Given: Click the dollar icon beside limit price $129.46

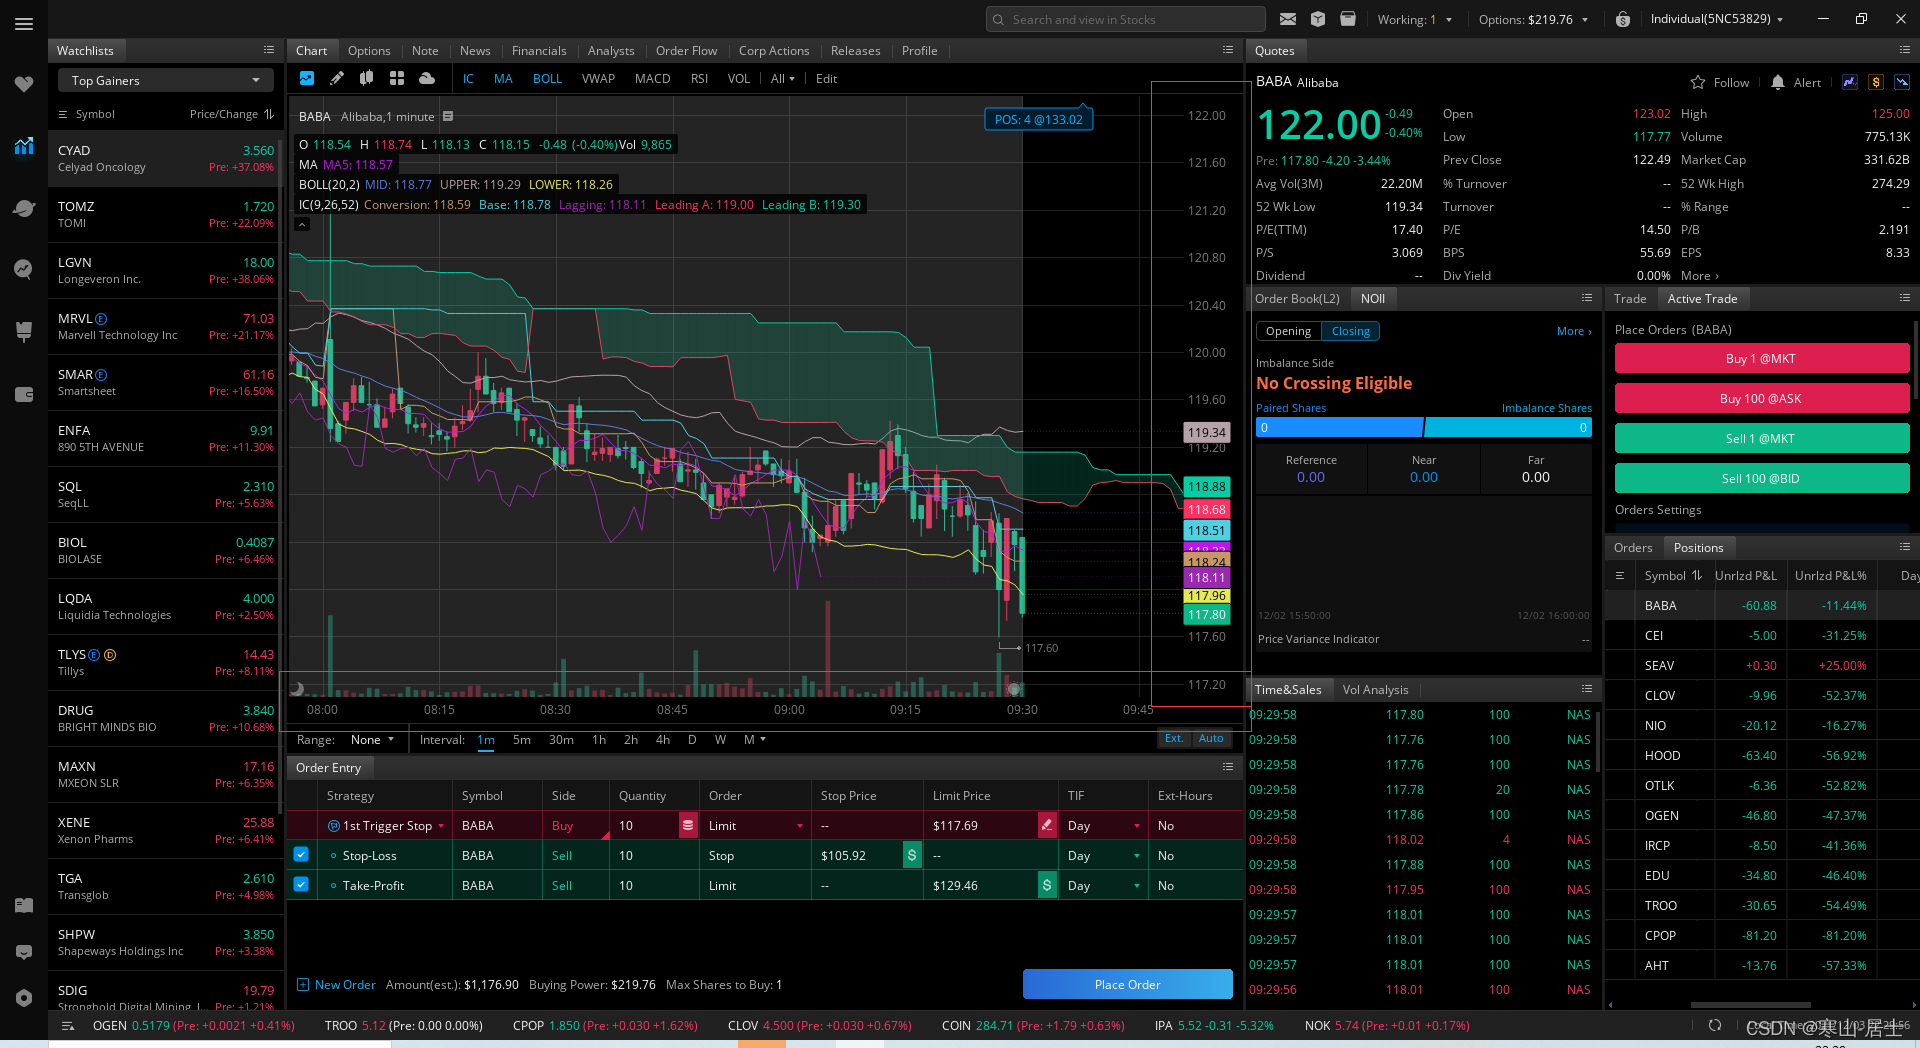Looking at the screenshot, I should (1047, 885).
